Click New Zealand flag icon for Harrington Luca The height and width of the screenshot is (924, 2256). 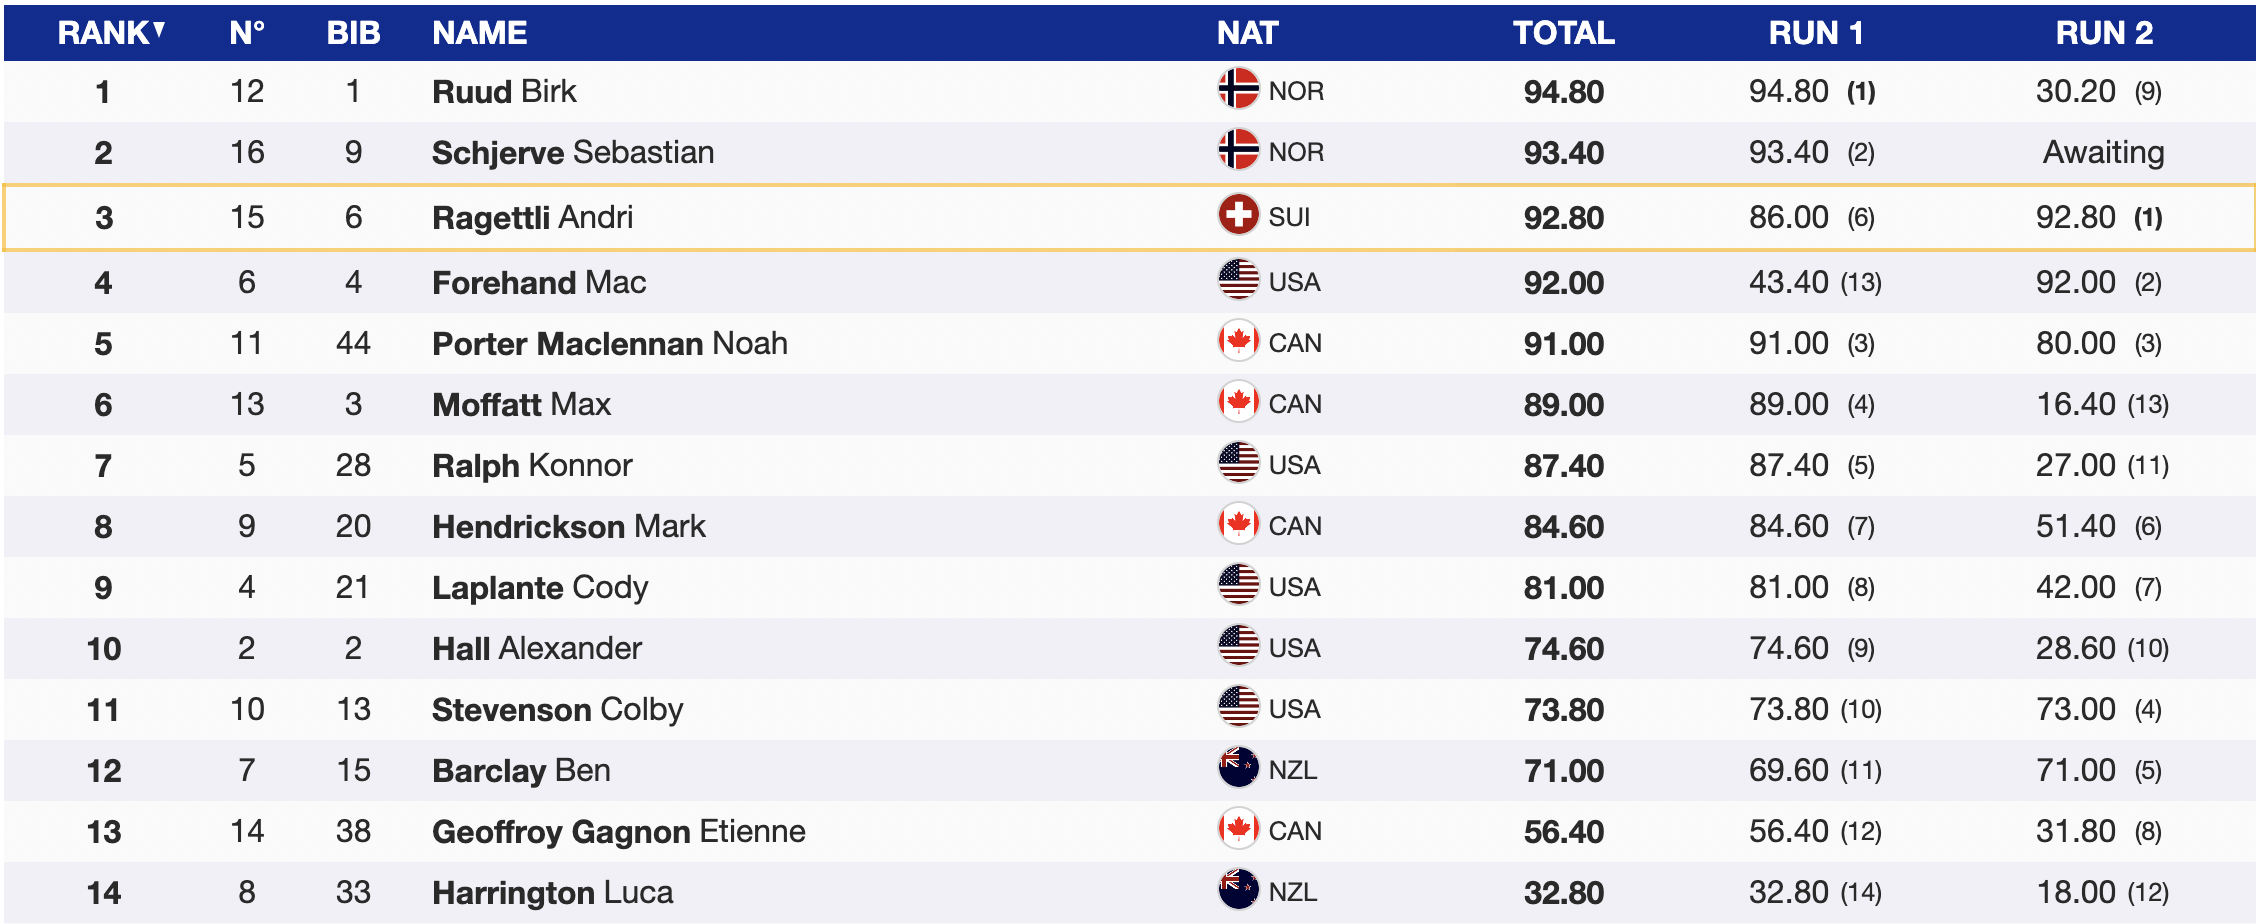tap(1238, 890)
